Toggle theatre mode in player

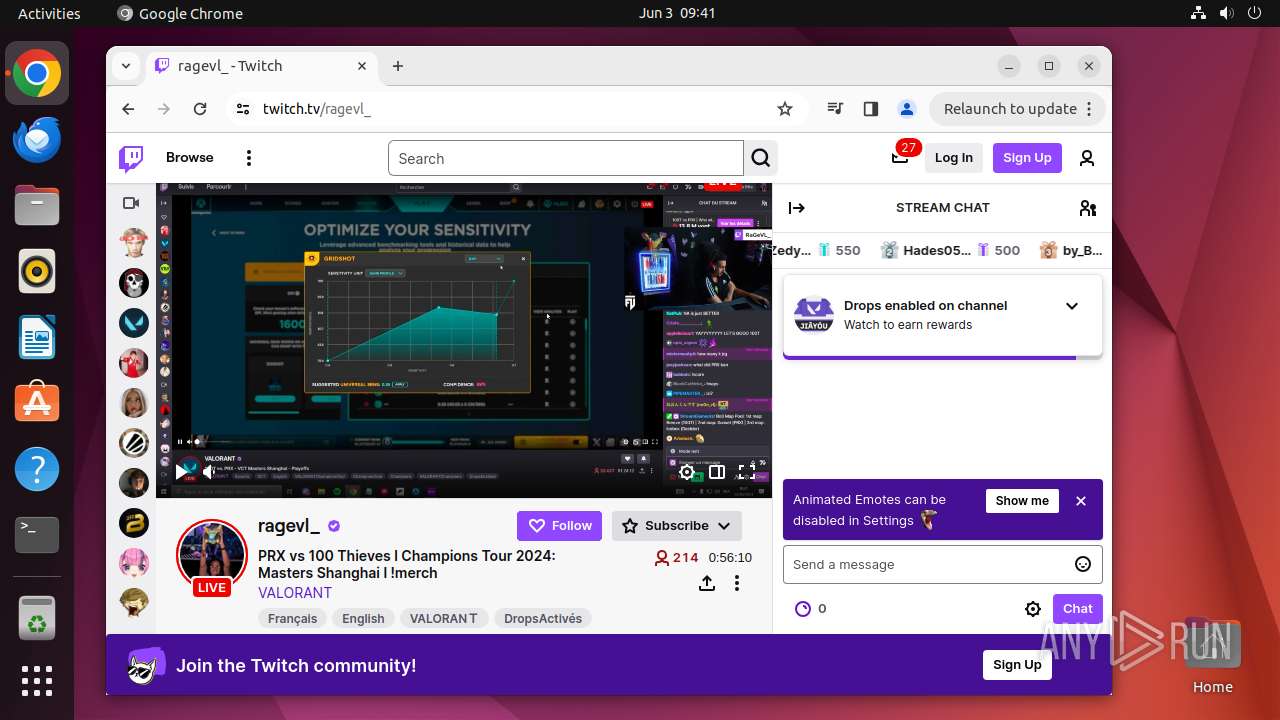coord(717,472)
